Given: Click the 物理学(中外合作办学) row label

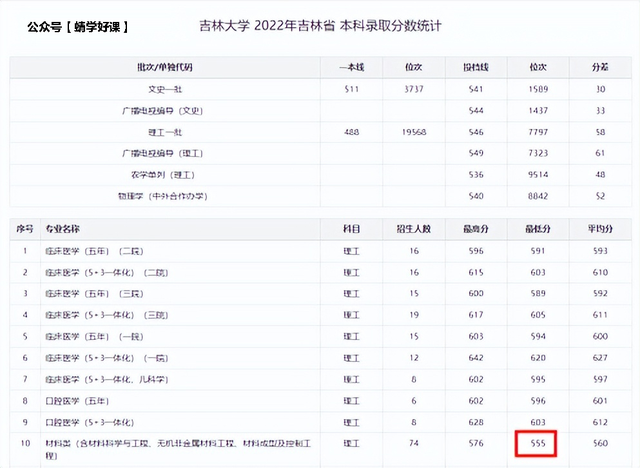Looking at the screenshot, I should [x=162, y=196].
